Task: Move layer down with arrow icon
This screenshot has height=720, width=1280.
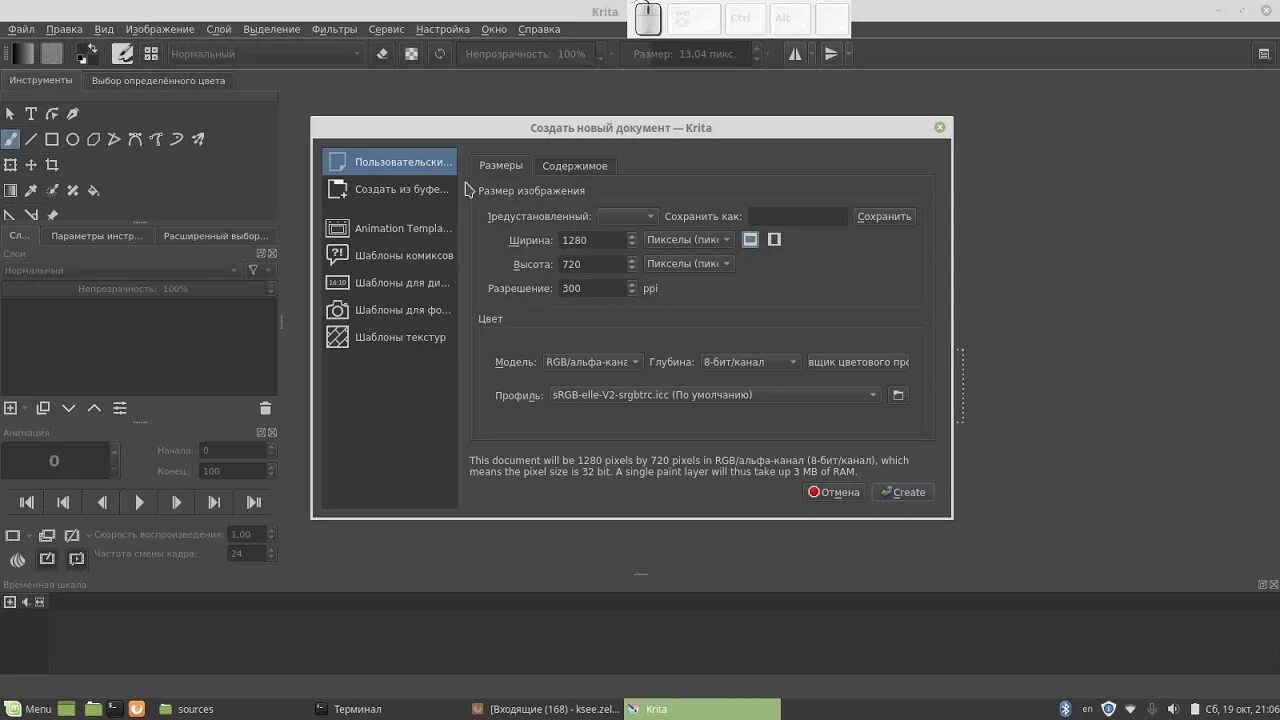Action: pos(69,408)
